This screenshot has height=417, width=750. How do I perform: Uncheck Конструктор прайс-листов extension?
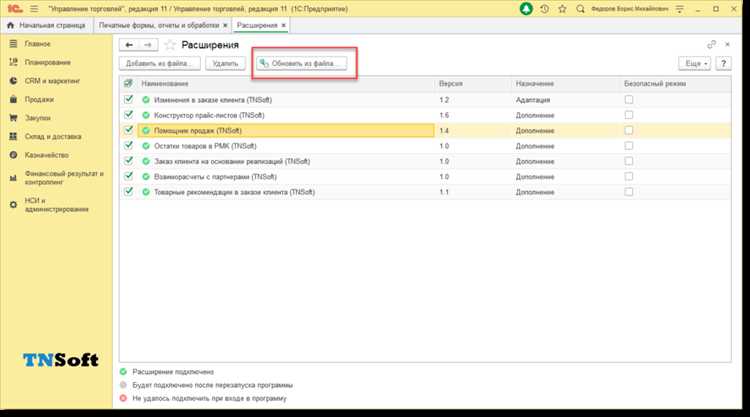pyautogui.click(x=128, y=115)
